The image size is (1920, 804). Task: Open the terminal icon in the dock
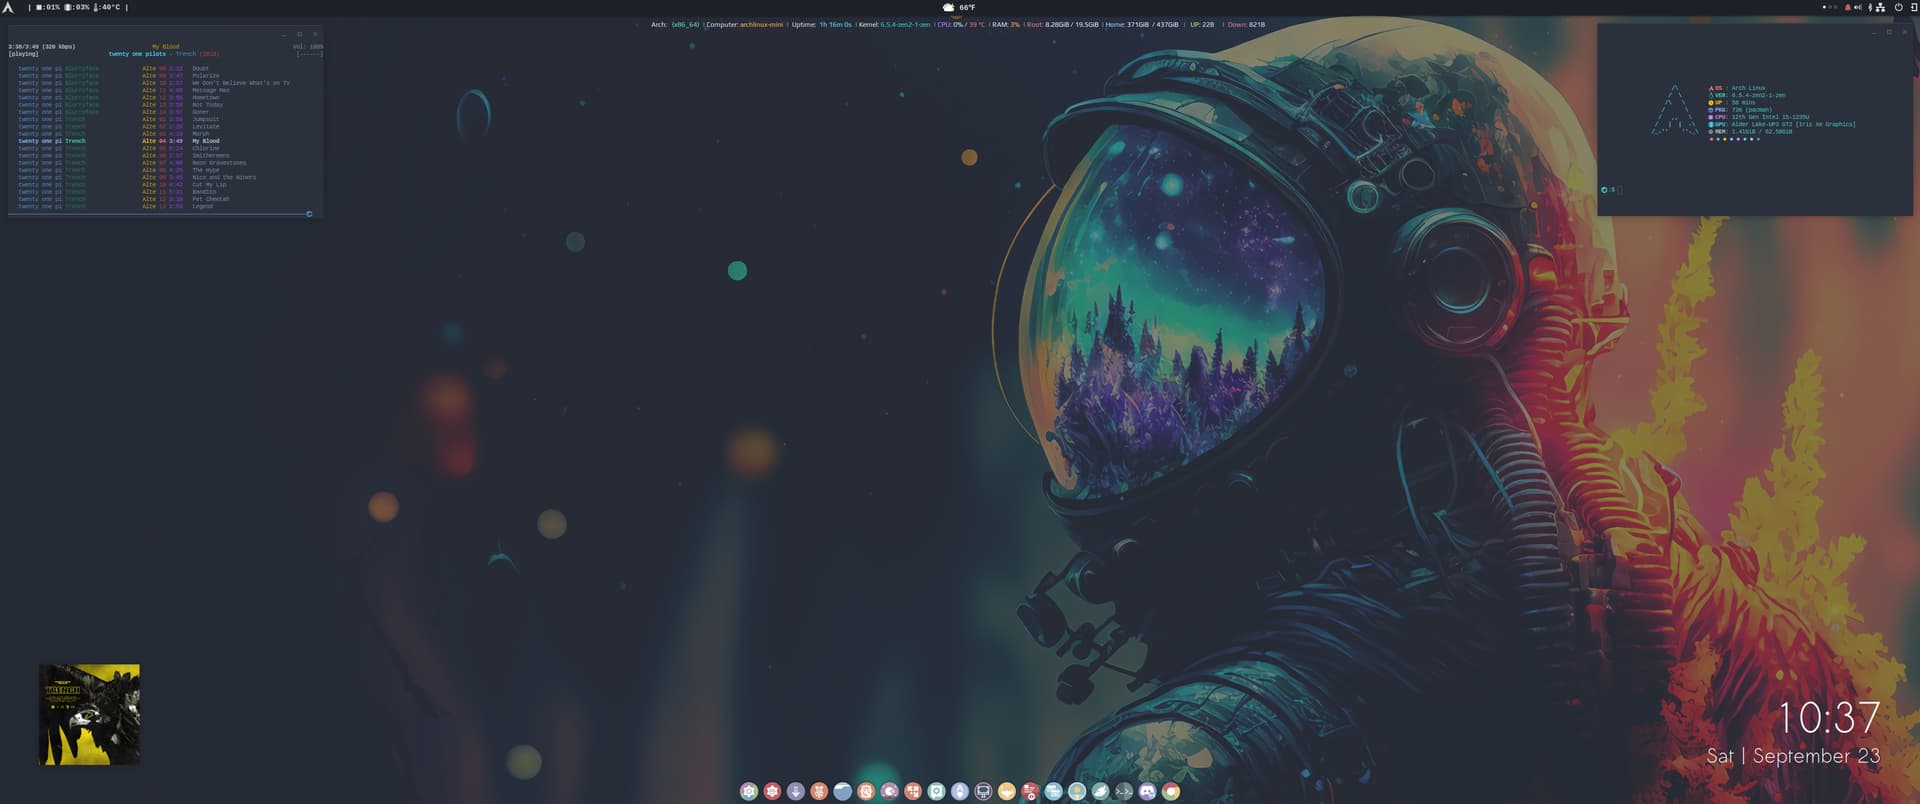click(x=1124, y=791)
